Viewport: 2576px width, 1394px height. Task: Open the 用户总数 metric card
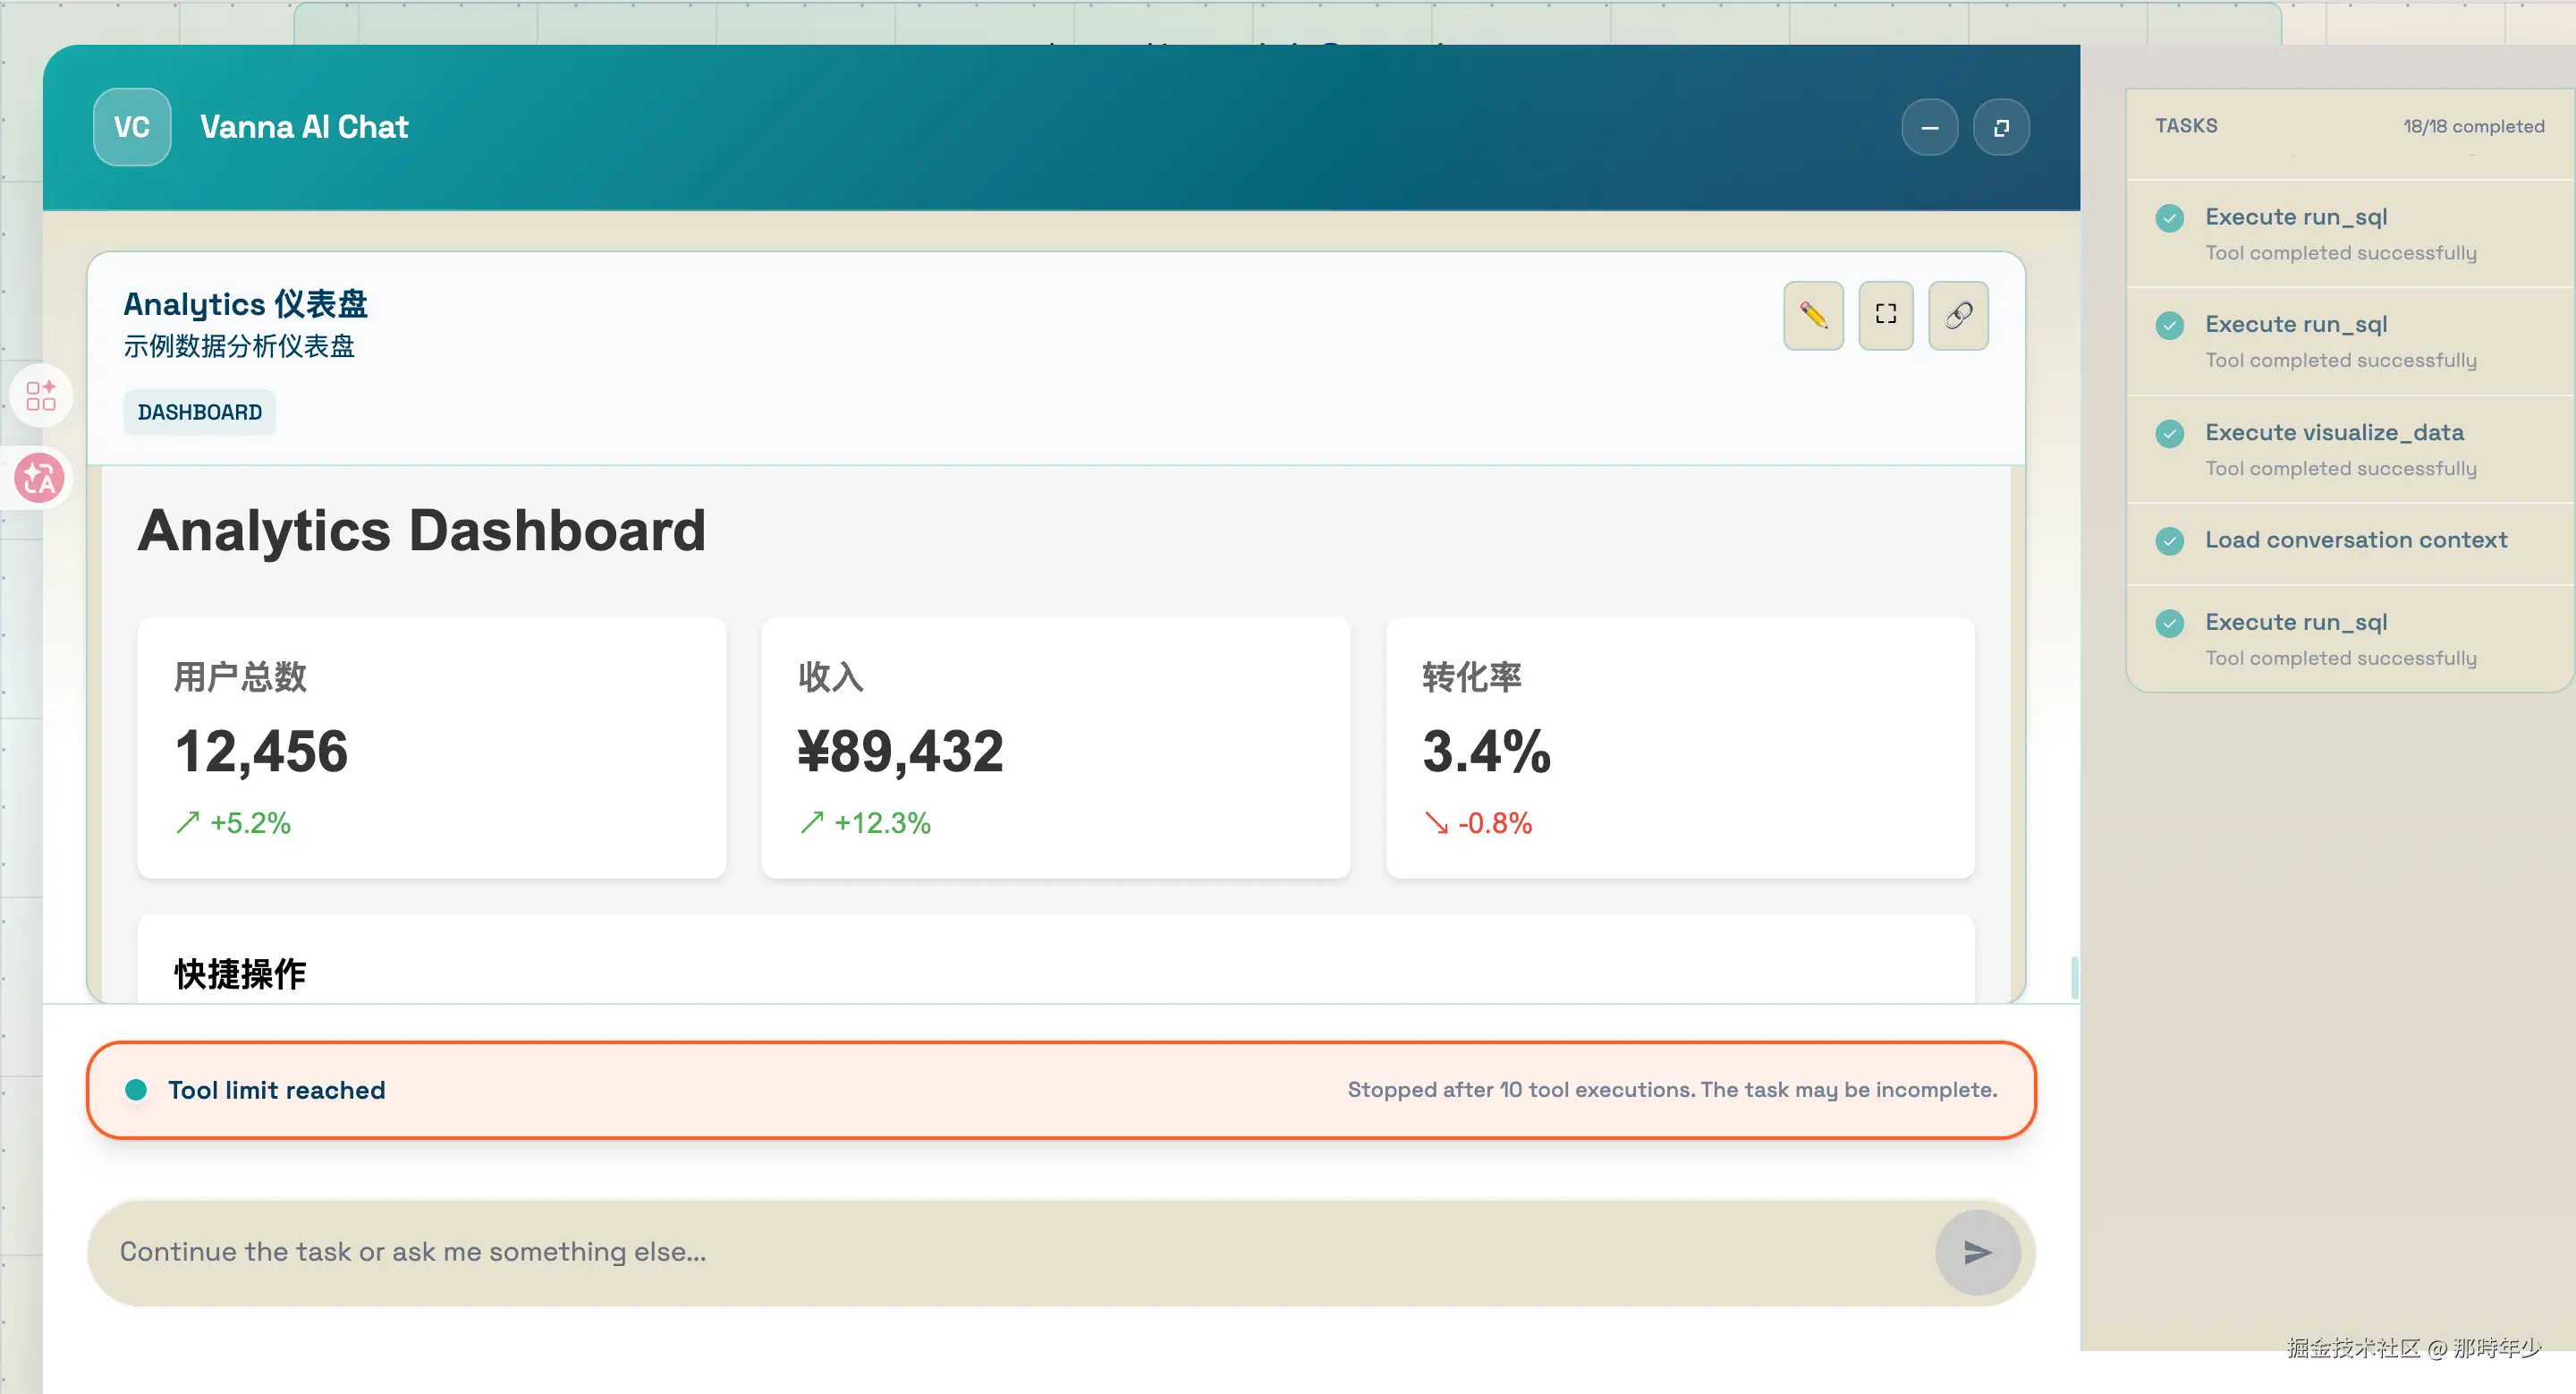[x=431, y=748]
